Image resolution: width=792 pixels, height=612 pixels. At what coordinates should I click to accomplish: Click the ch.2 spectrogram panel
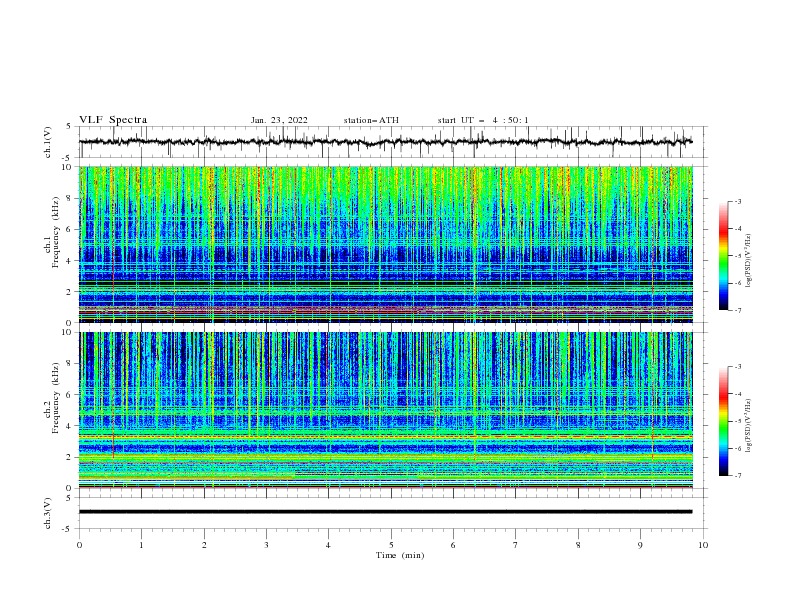[x=385, y=410]
